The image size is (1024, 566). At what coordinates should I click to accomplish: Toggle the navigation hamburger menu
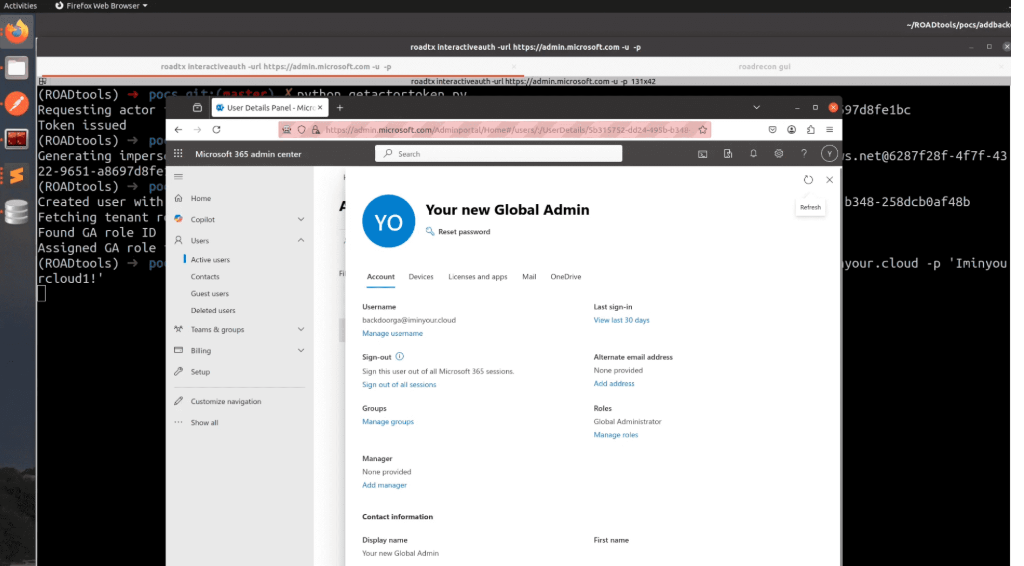[x=179, y=177]
